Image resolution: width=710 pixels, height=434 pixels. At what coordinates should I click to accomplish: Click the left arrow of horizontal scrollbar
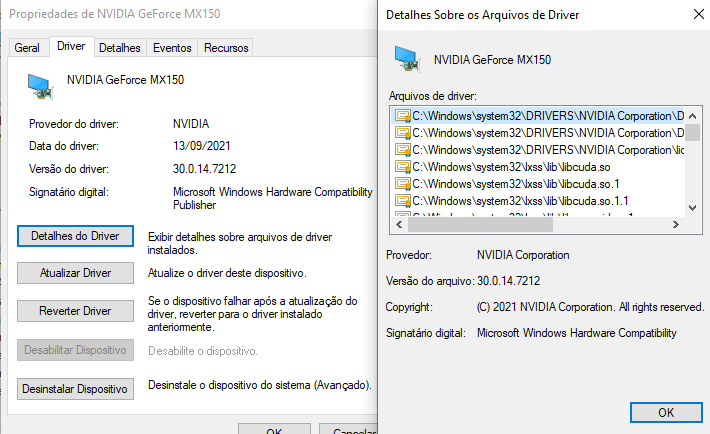coord(399,225)
